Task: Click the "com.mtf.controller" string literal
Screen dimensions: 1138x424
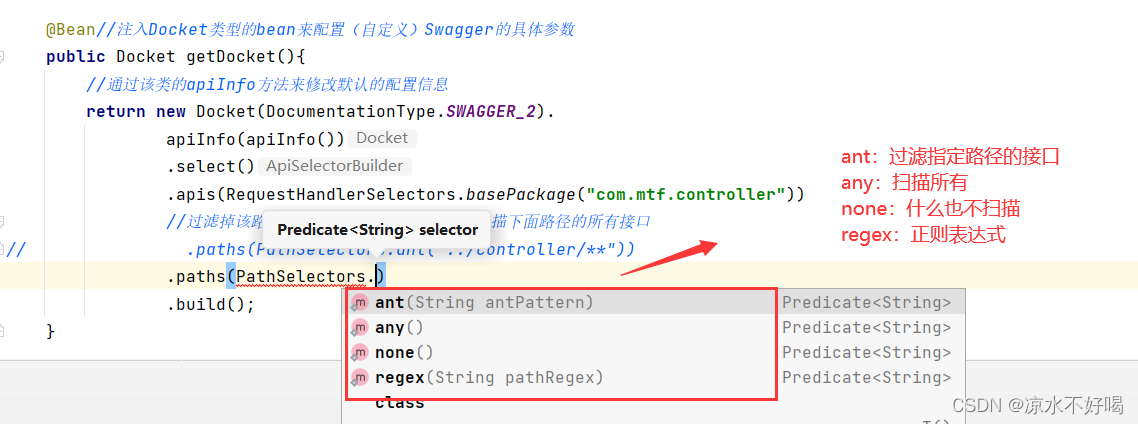Action: (686, 194)
